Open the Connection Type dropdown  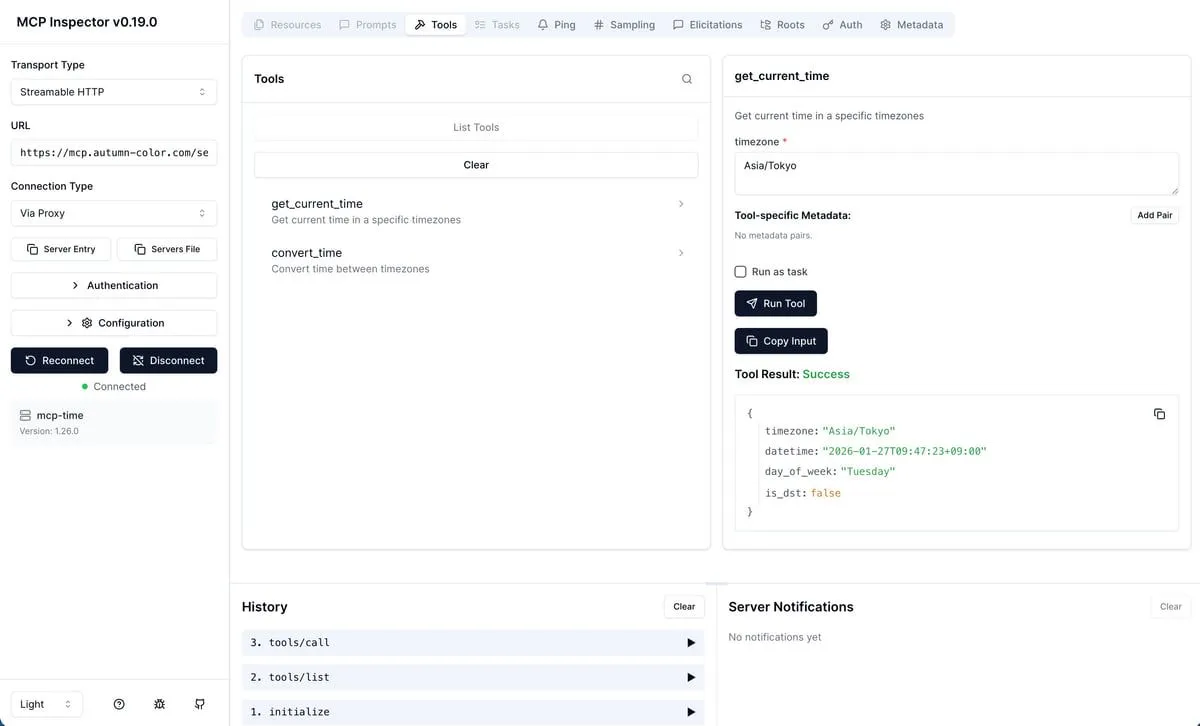113,213
